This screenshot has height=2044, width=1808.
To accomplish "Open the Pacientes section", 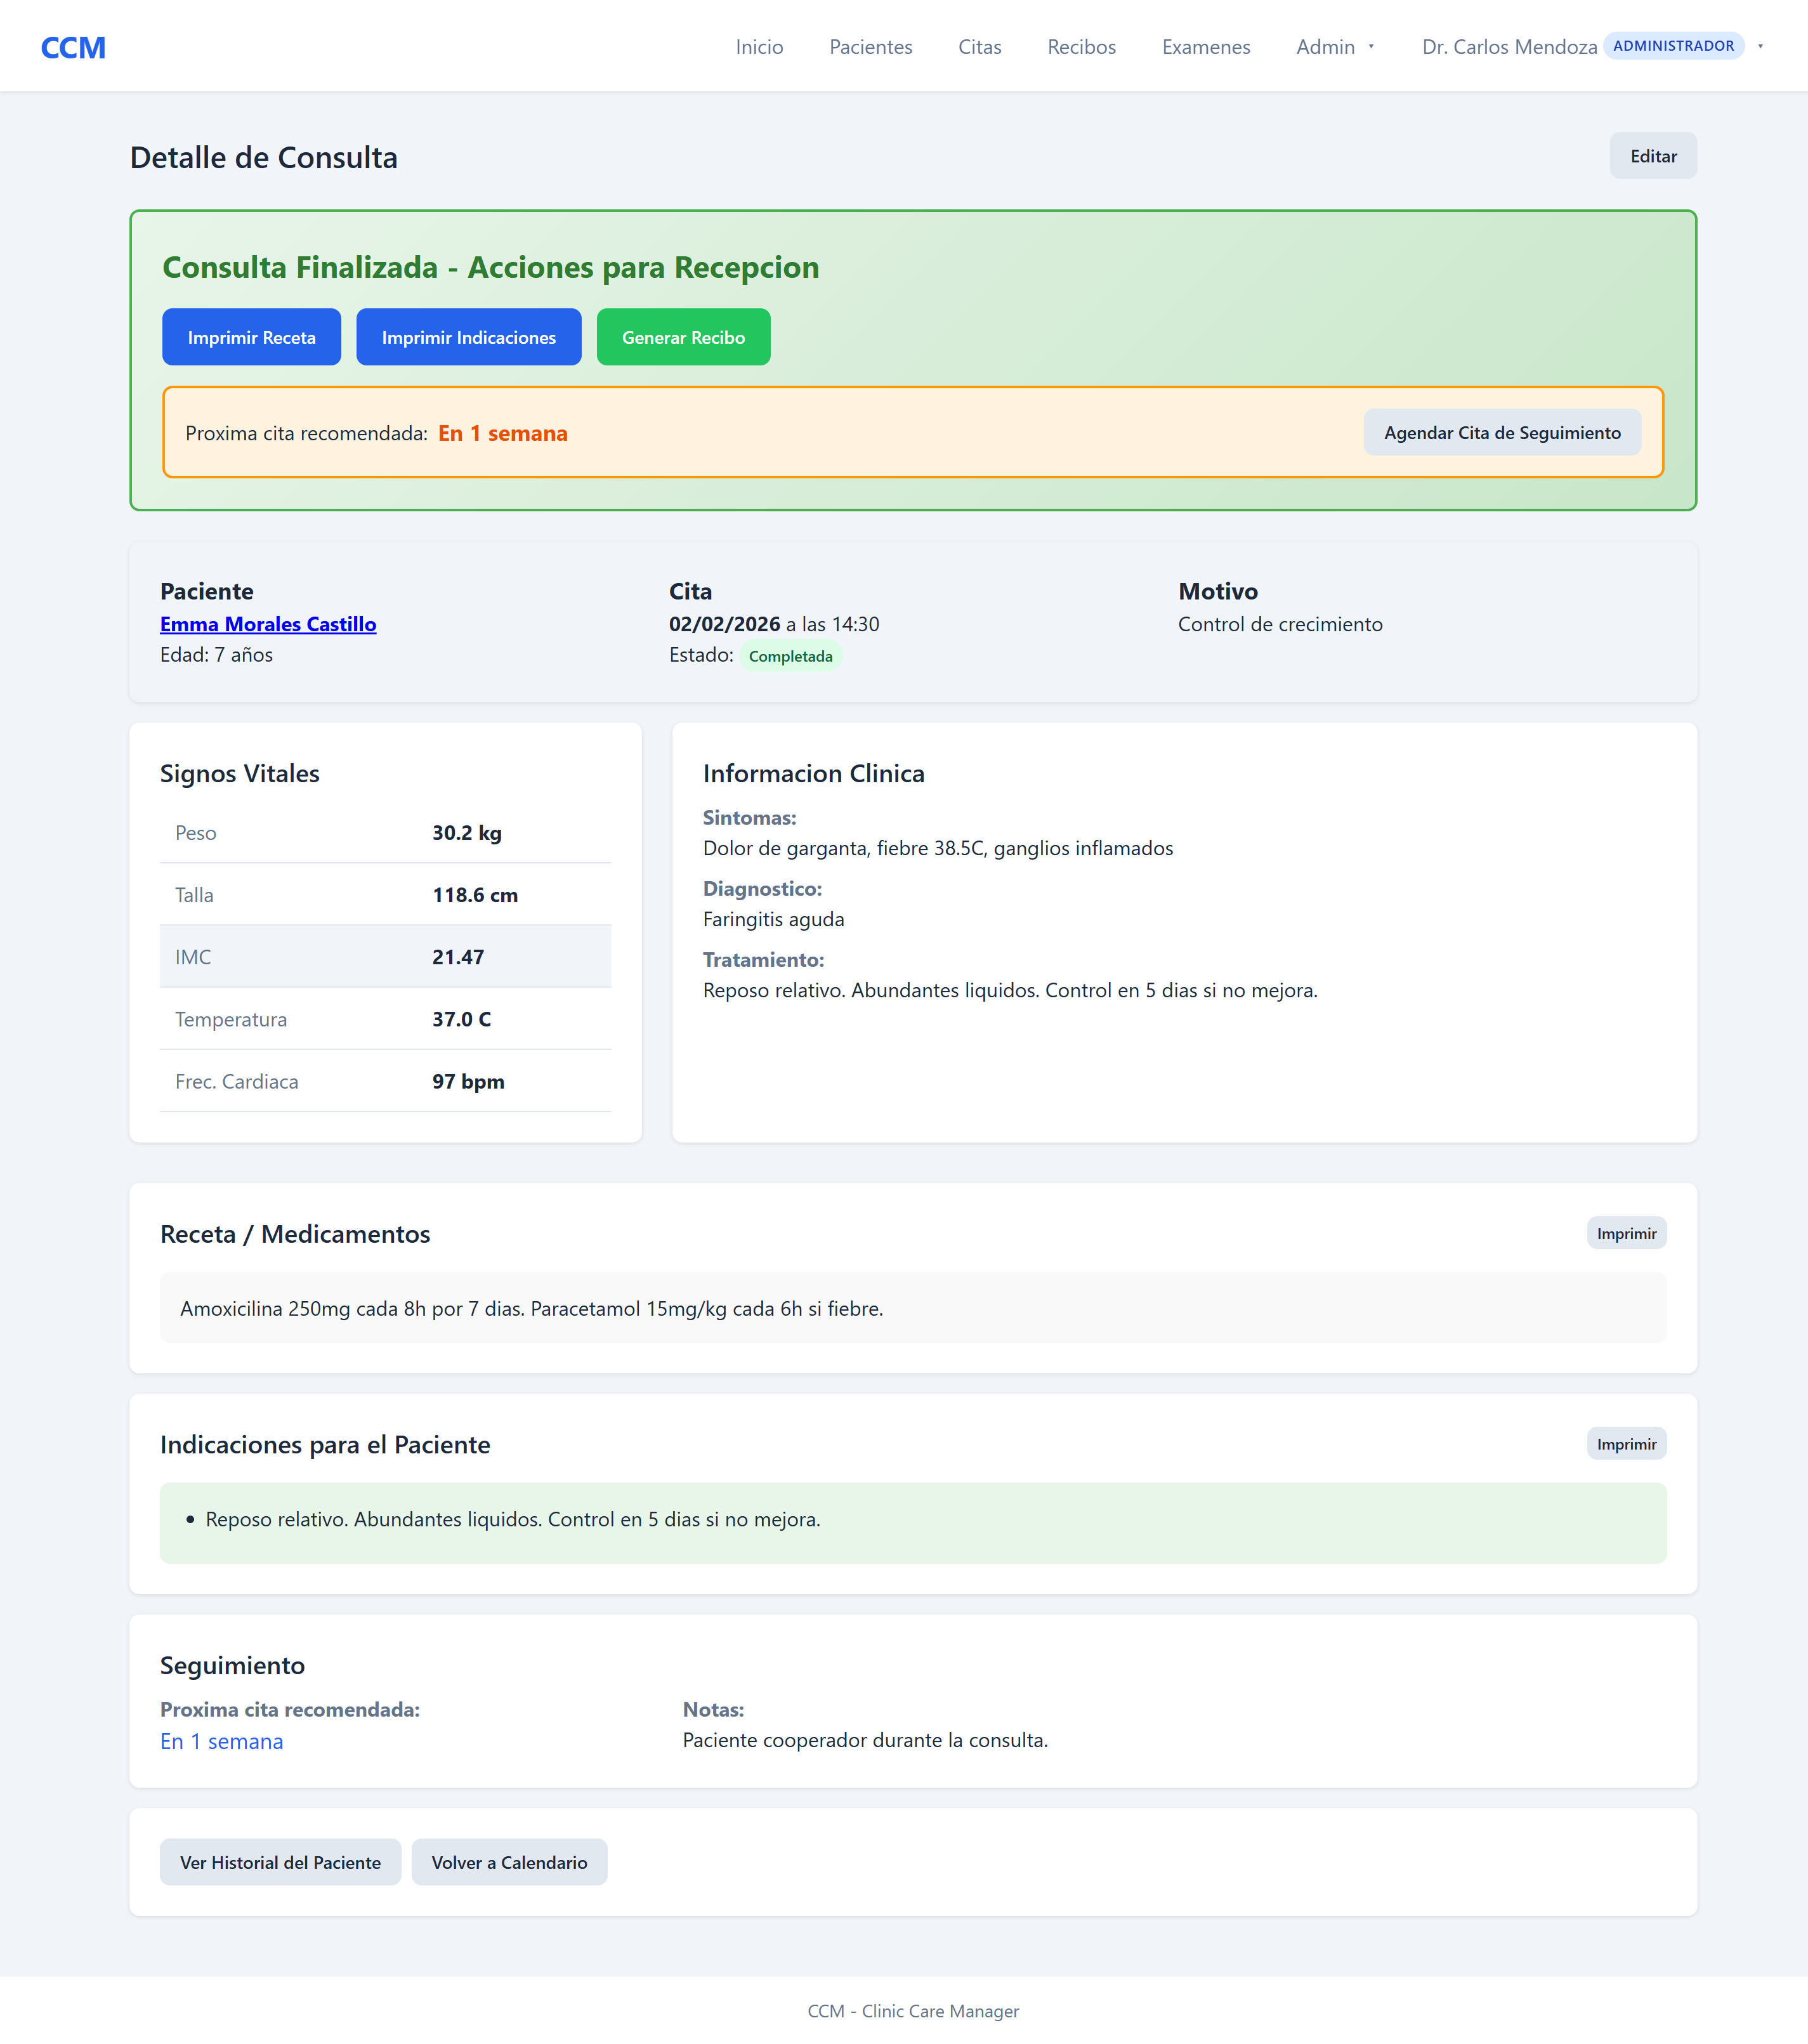I will (x=870, y=47).
